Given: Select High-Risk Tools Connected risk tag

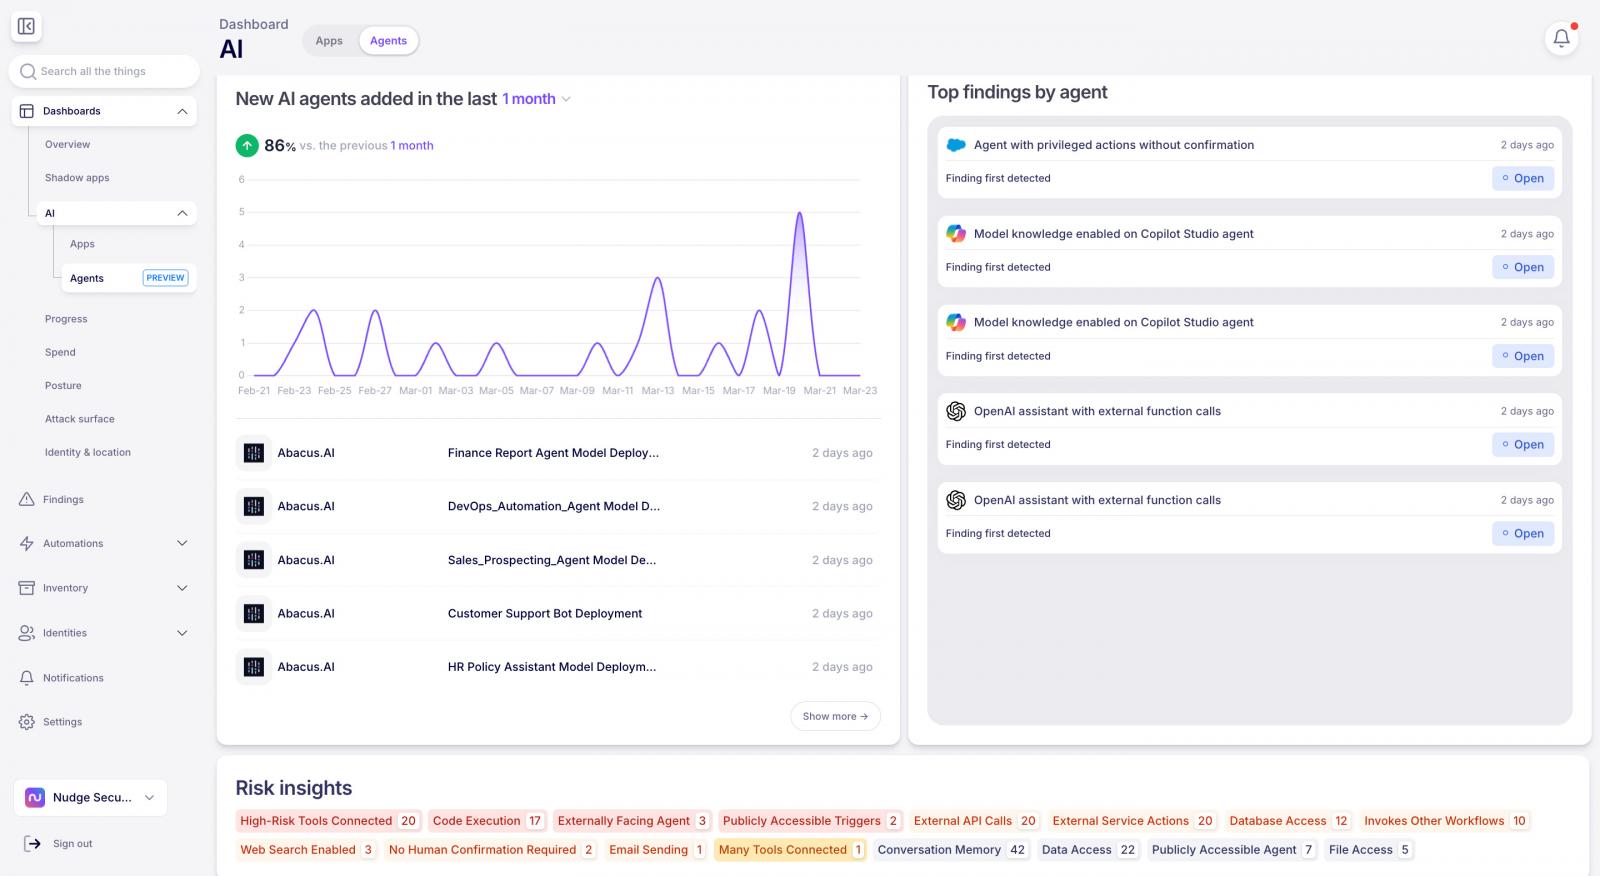Looking at the screenshot, I should coord(328,821).
